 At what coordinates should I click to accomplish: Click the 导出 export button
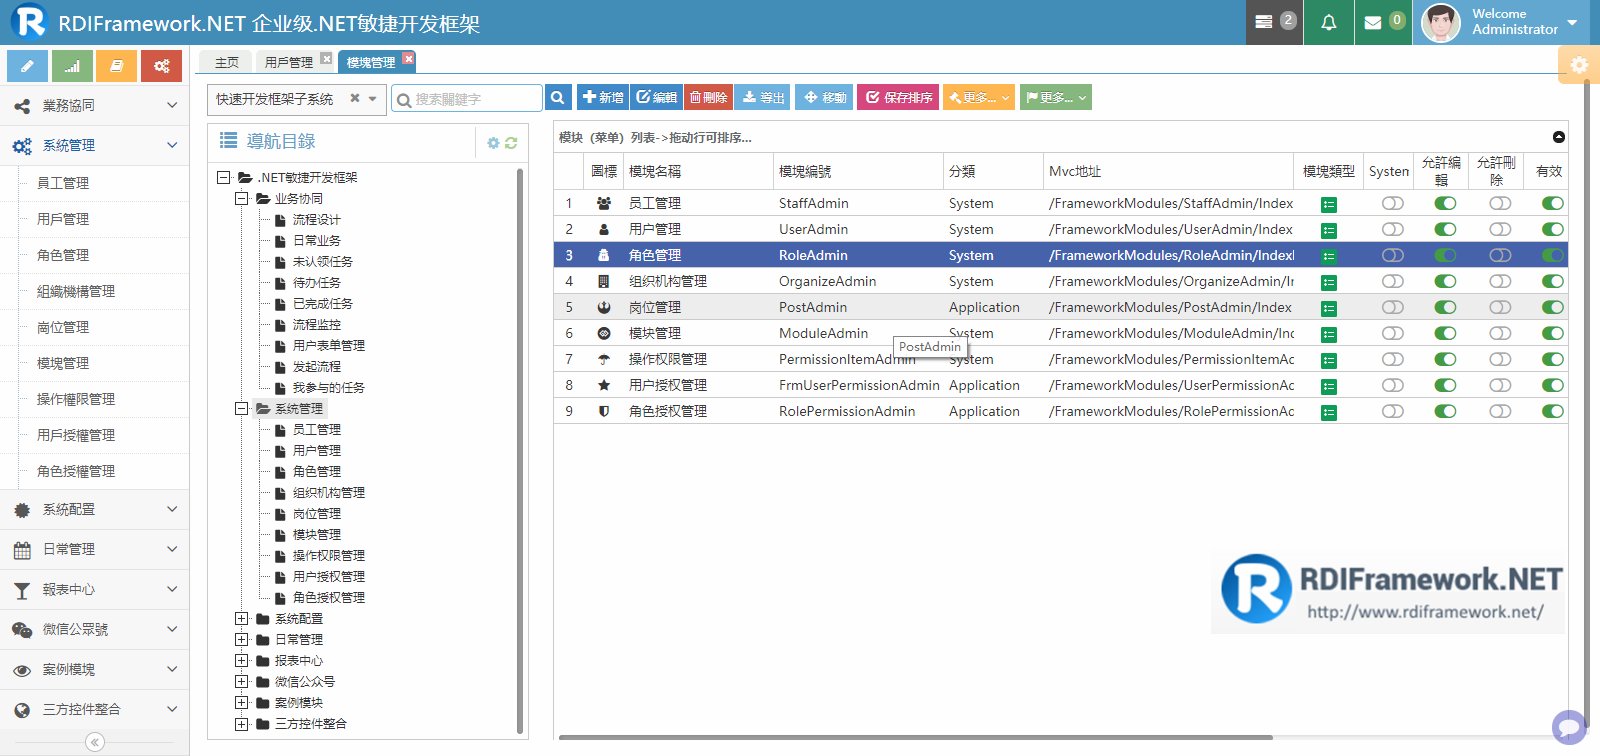coord(763,97)
